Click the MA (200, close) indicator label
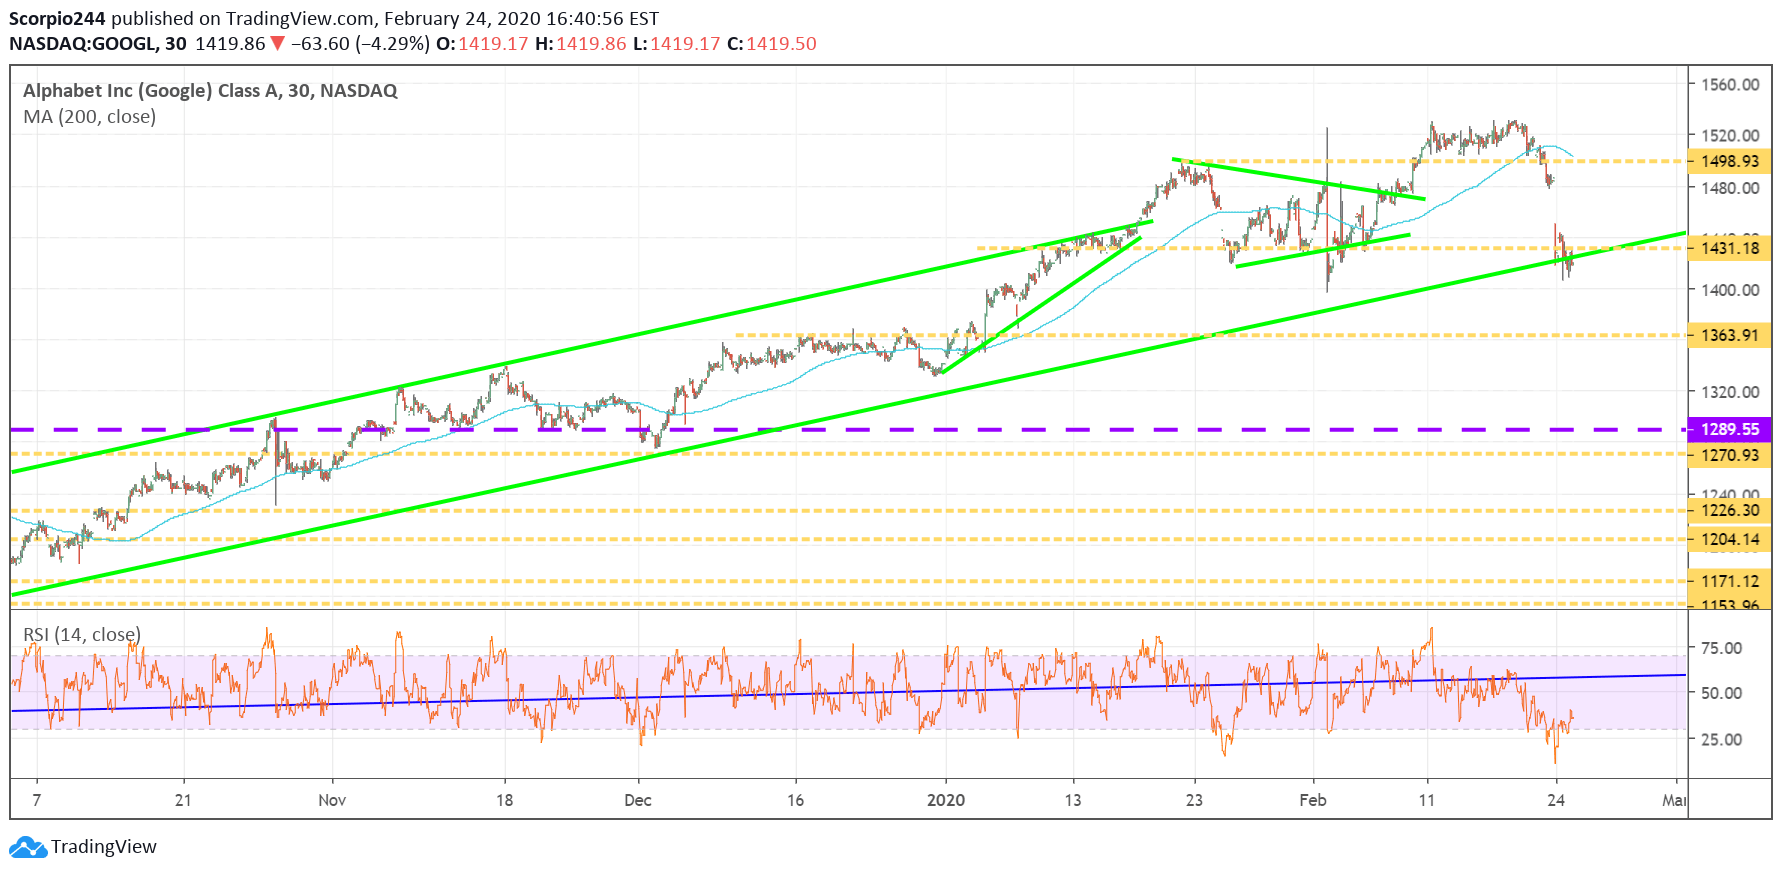The width and height of the screenshot is (1782, 874). point(90,117)
